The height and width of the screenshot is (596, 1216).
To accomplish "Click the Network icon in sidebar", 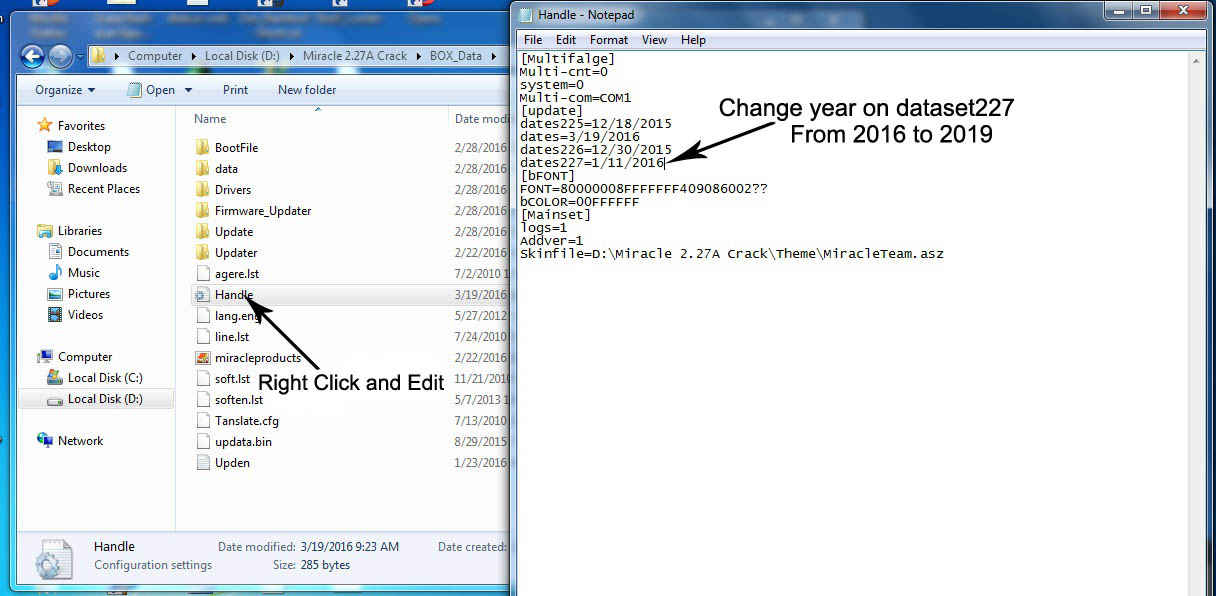I will pyautogui.click(x=44, y=440).
